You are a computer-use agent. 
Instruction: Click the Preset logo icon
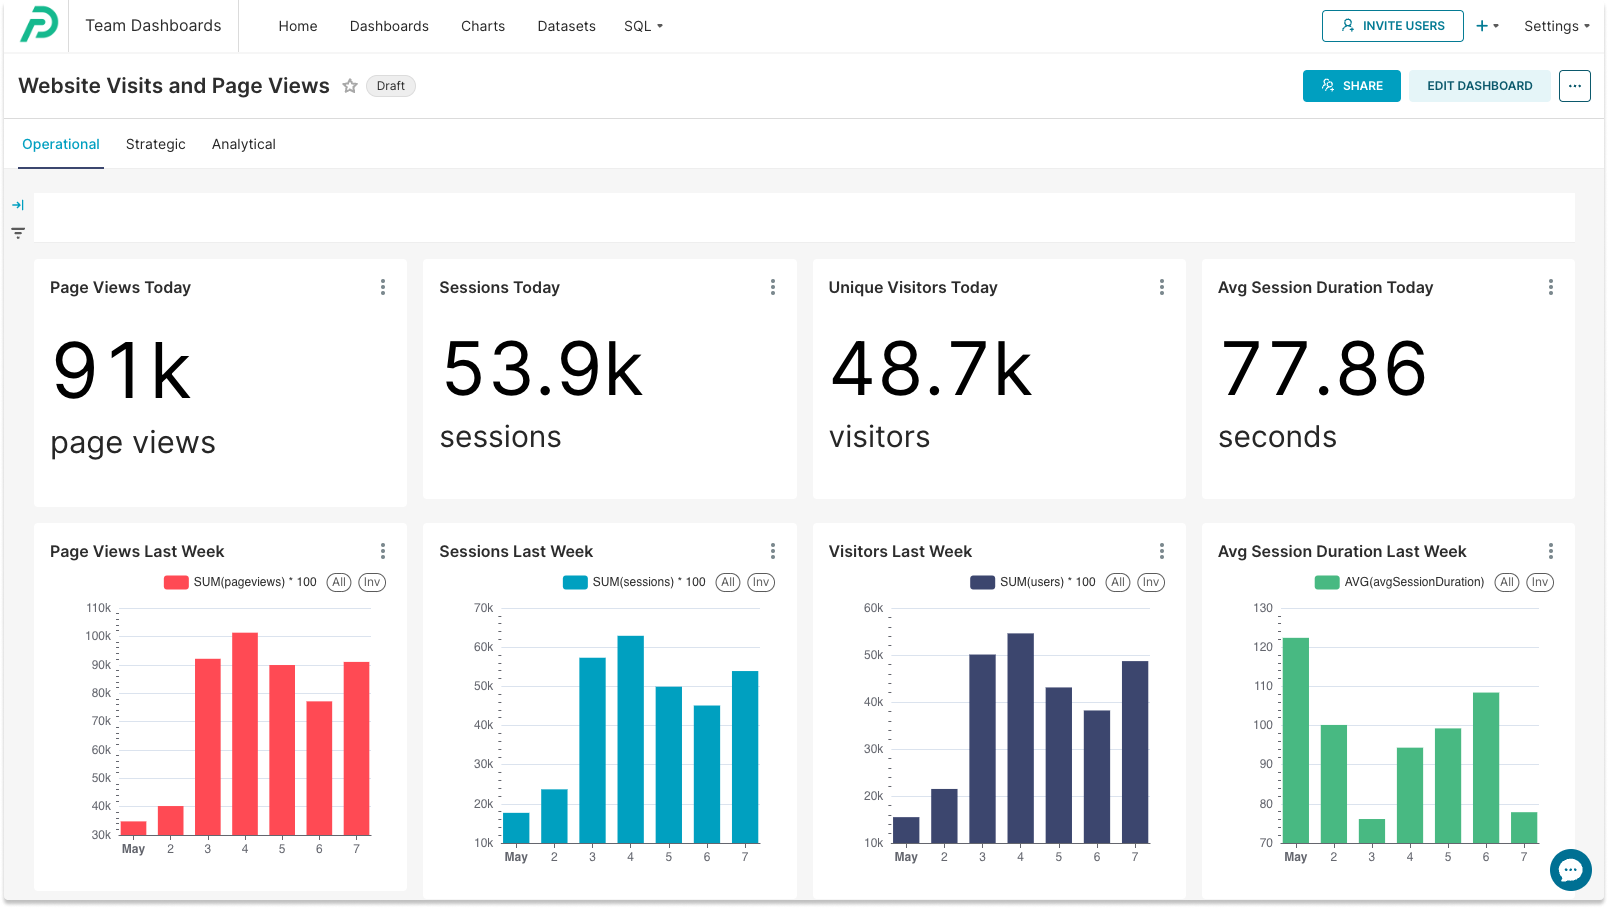coord(40,24)
